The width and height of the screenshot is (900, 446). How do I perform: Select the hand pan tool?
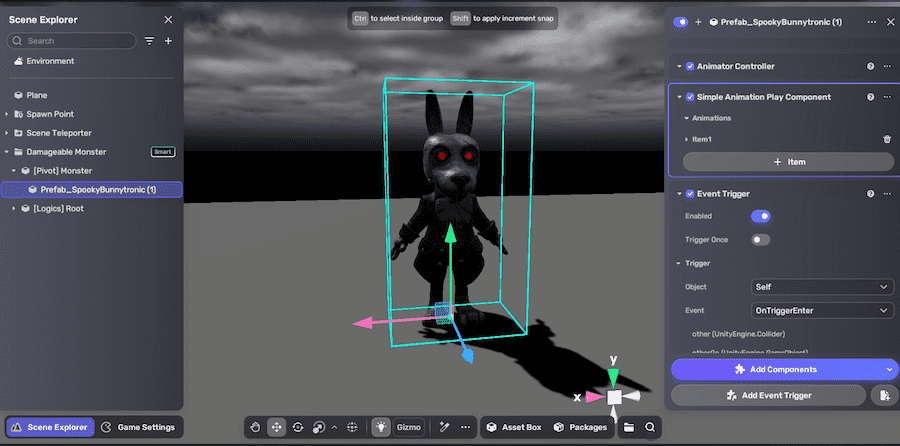point(256,427)
